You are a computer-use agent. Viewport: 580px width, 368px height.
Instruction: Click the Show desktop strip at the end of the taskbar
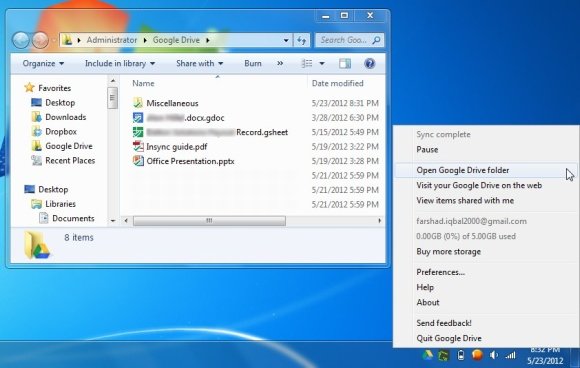(575, 357)
